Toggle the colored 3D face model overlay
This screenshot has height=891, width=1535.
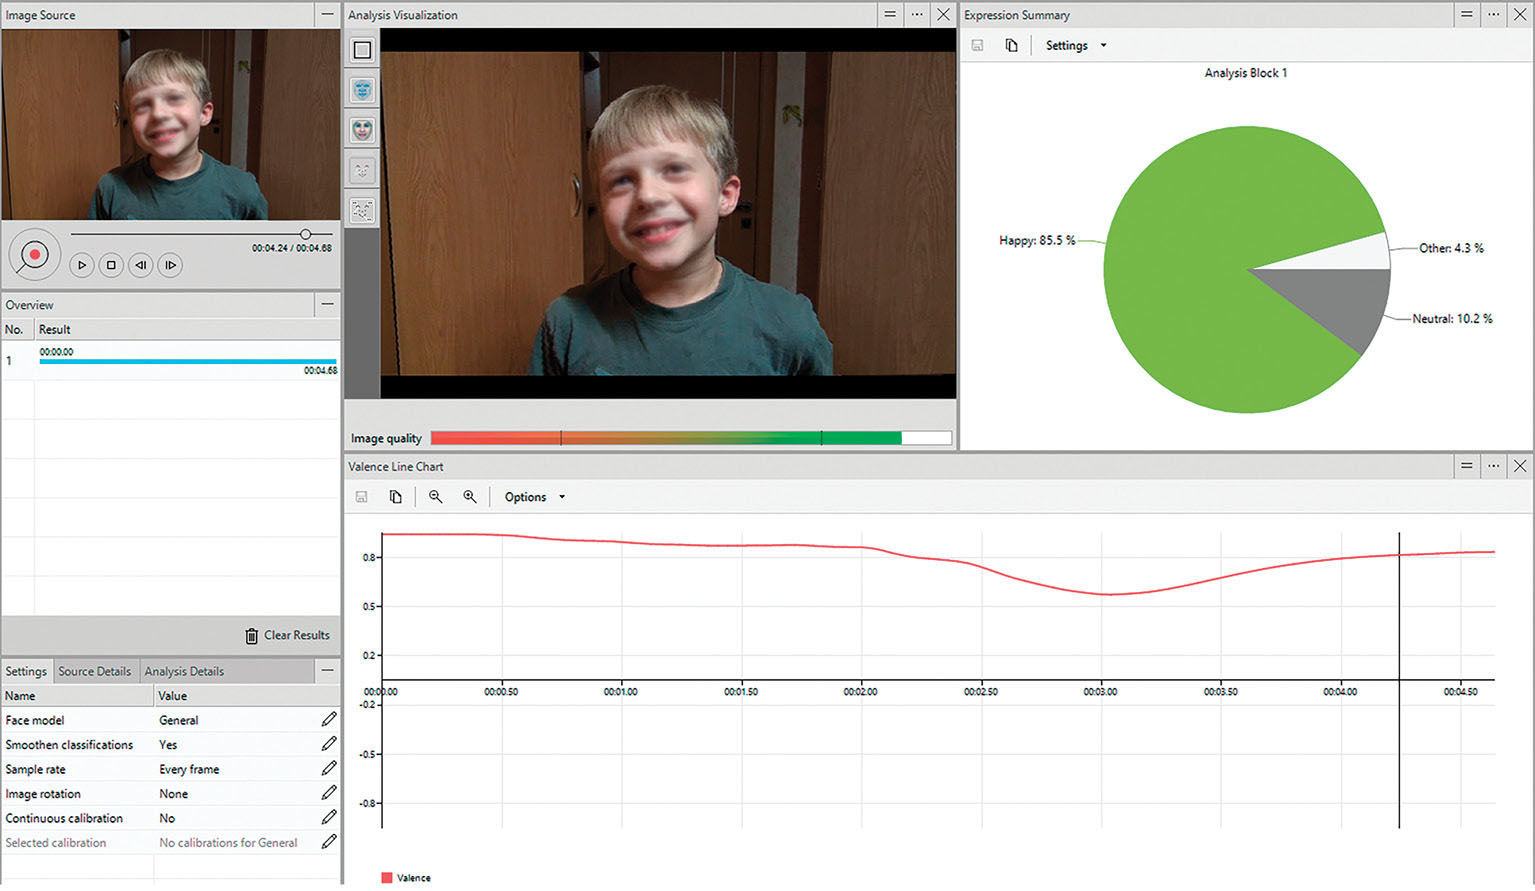(x=362, y=130)
